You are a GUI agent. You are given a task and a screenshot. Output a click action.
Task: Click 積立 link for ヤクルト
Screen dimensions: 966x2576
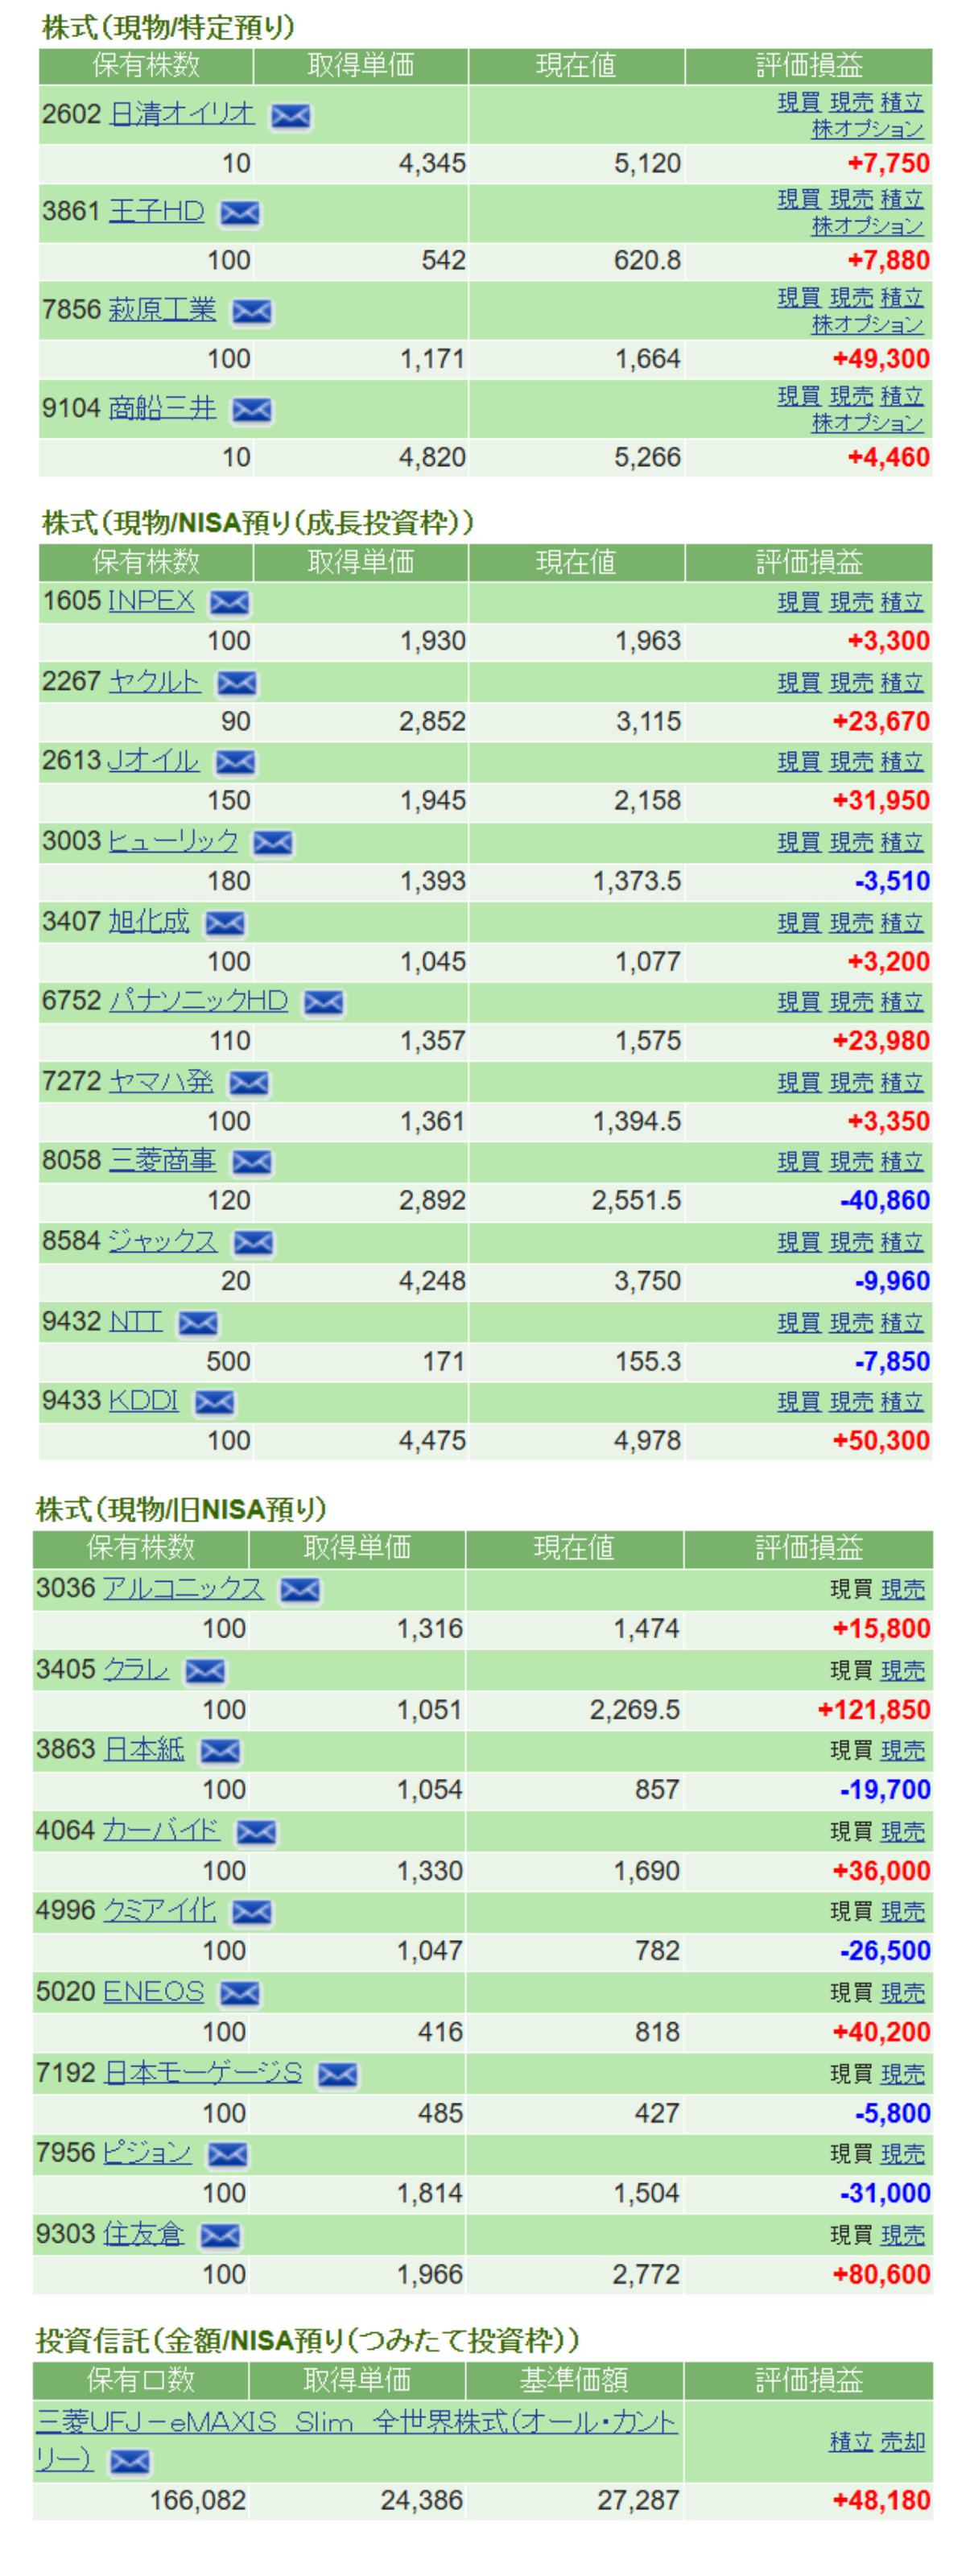click(901, 683)
